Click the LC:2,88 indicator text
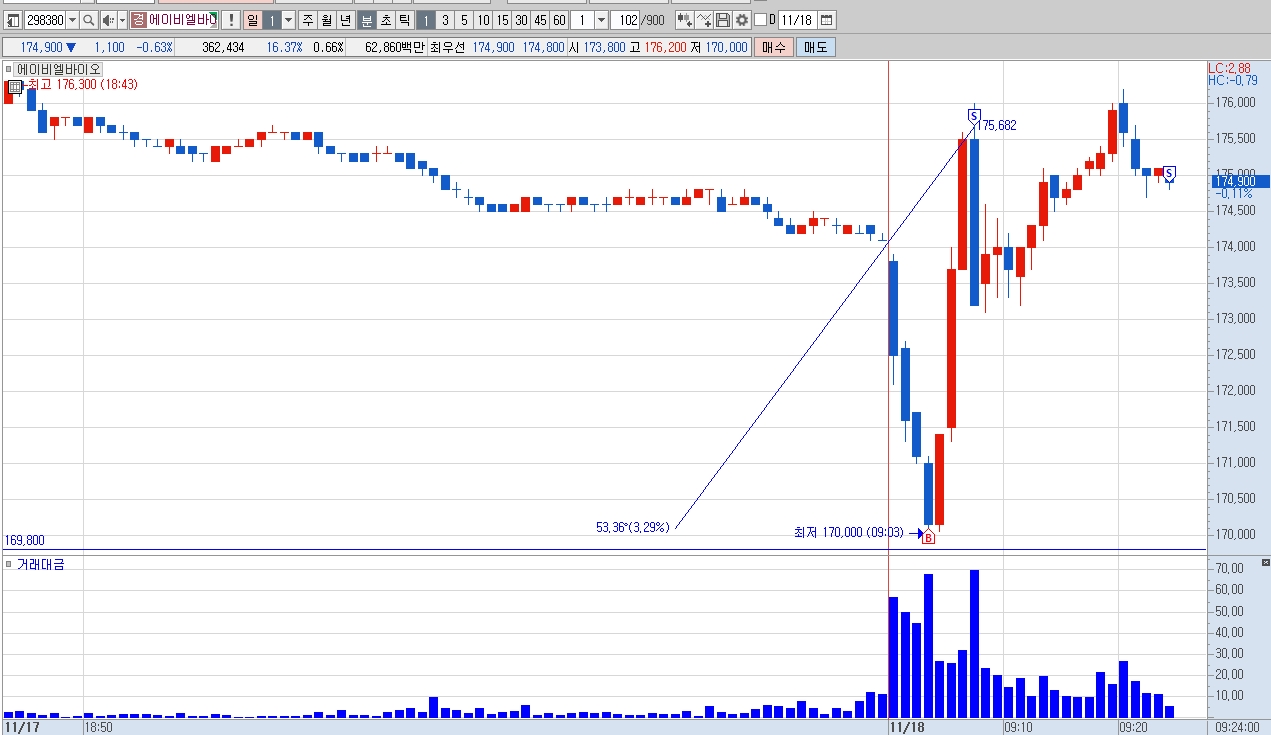The width and height of the screenshot is (1271, 735). click(x=1232, y=67)
